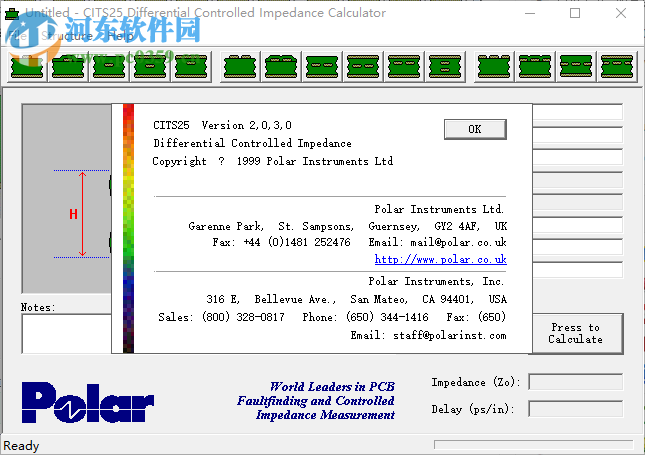Click the application icon in title bar

coord(12,14)
